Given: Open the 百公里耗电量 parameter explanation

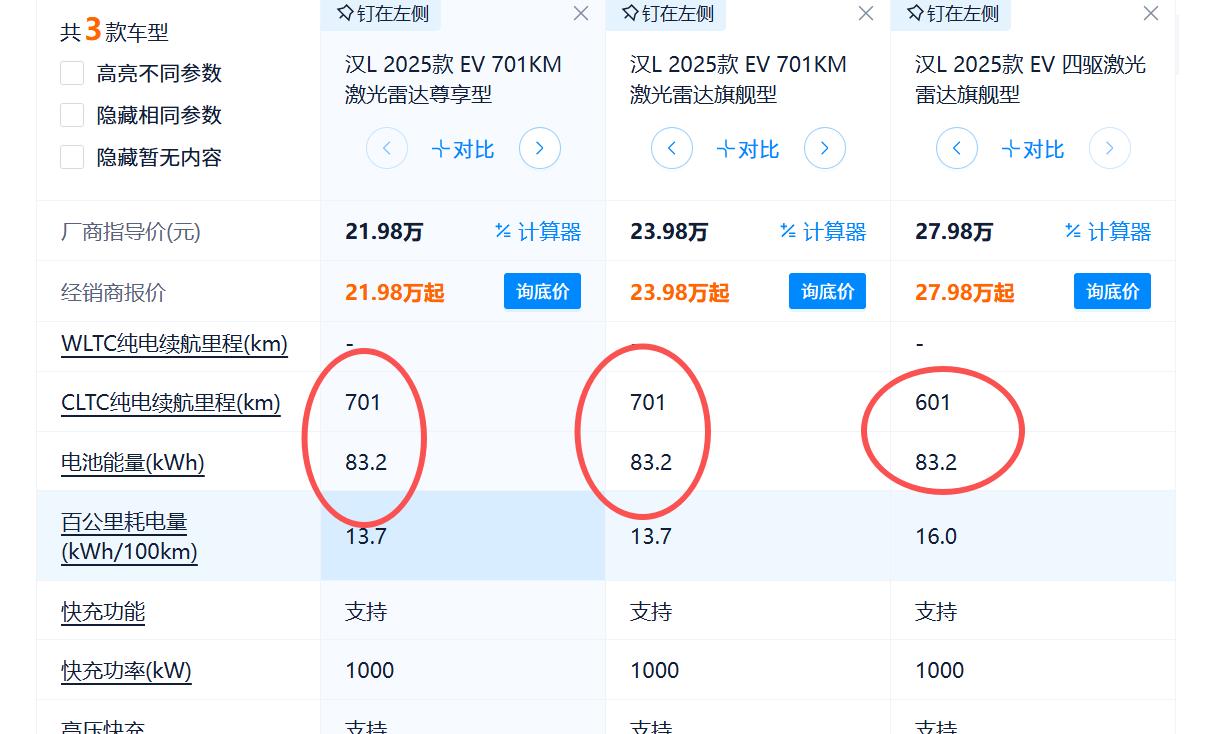Looking at the screenshot, I should coord(129,537).
